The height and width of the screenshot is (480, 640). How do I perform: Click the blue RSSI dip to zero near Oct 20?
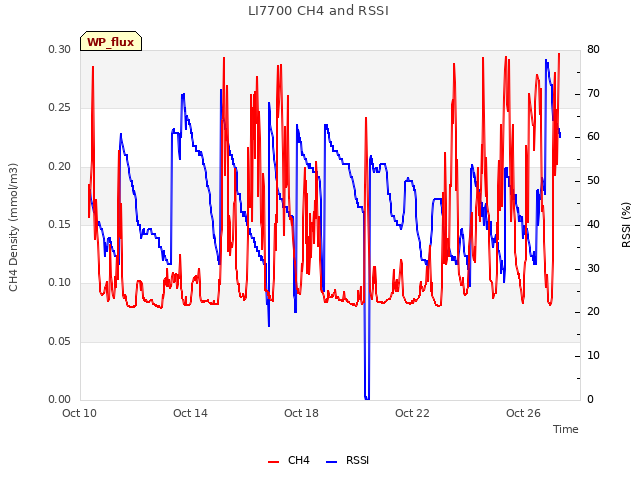(x=367, y=398)
